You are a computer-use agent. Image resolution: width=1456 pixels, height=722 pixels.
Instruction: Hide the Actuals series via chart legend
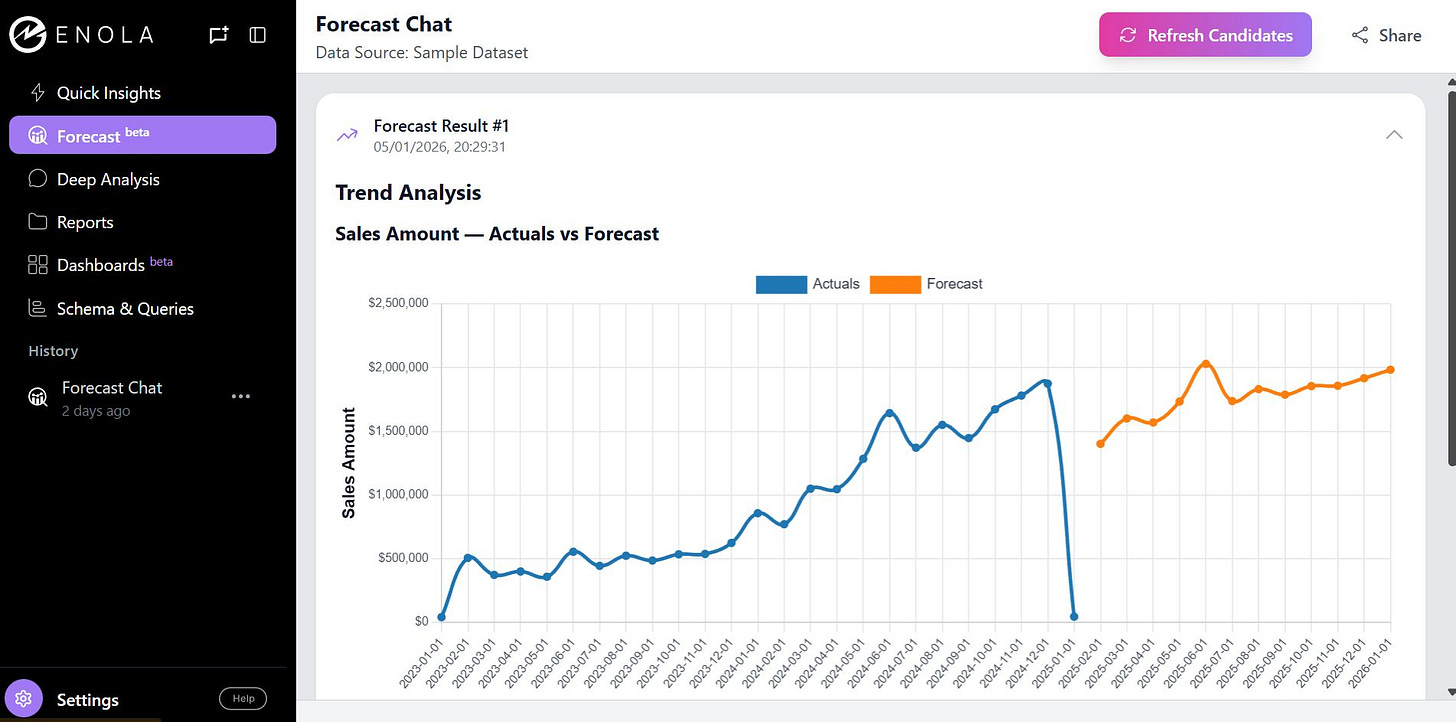836,284
